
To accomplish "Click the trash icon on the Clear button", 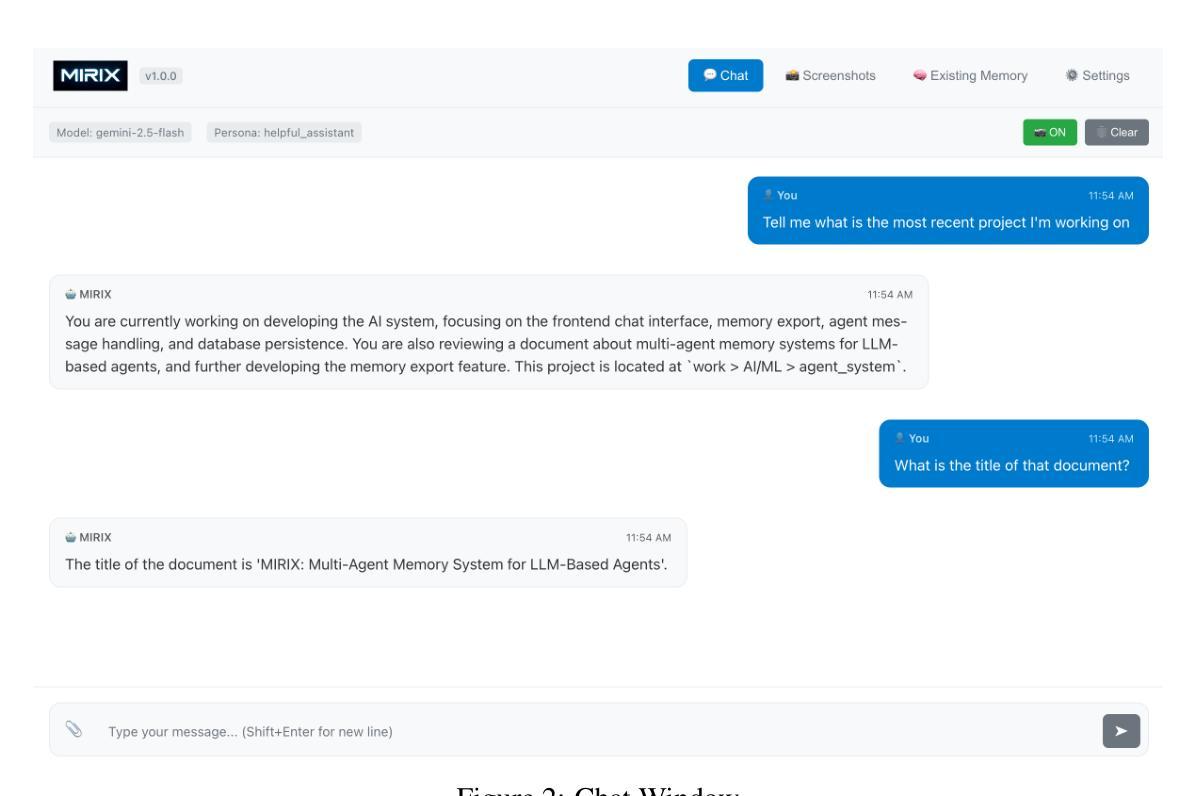I will tap(1101, 132).
